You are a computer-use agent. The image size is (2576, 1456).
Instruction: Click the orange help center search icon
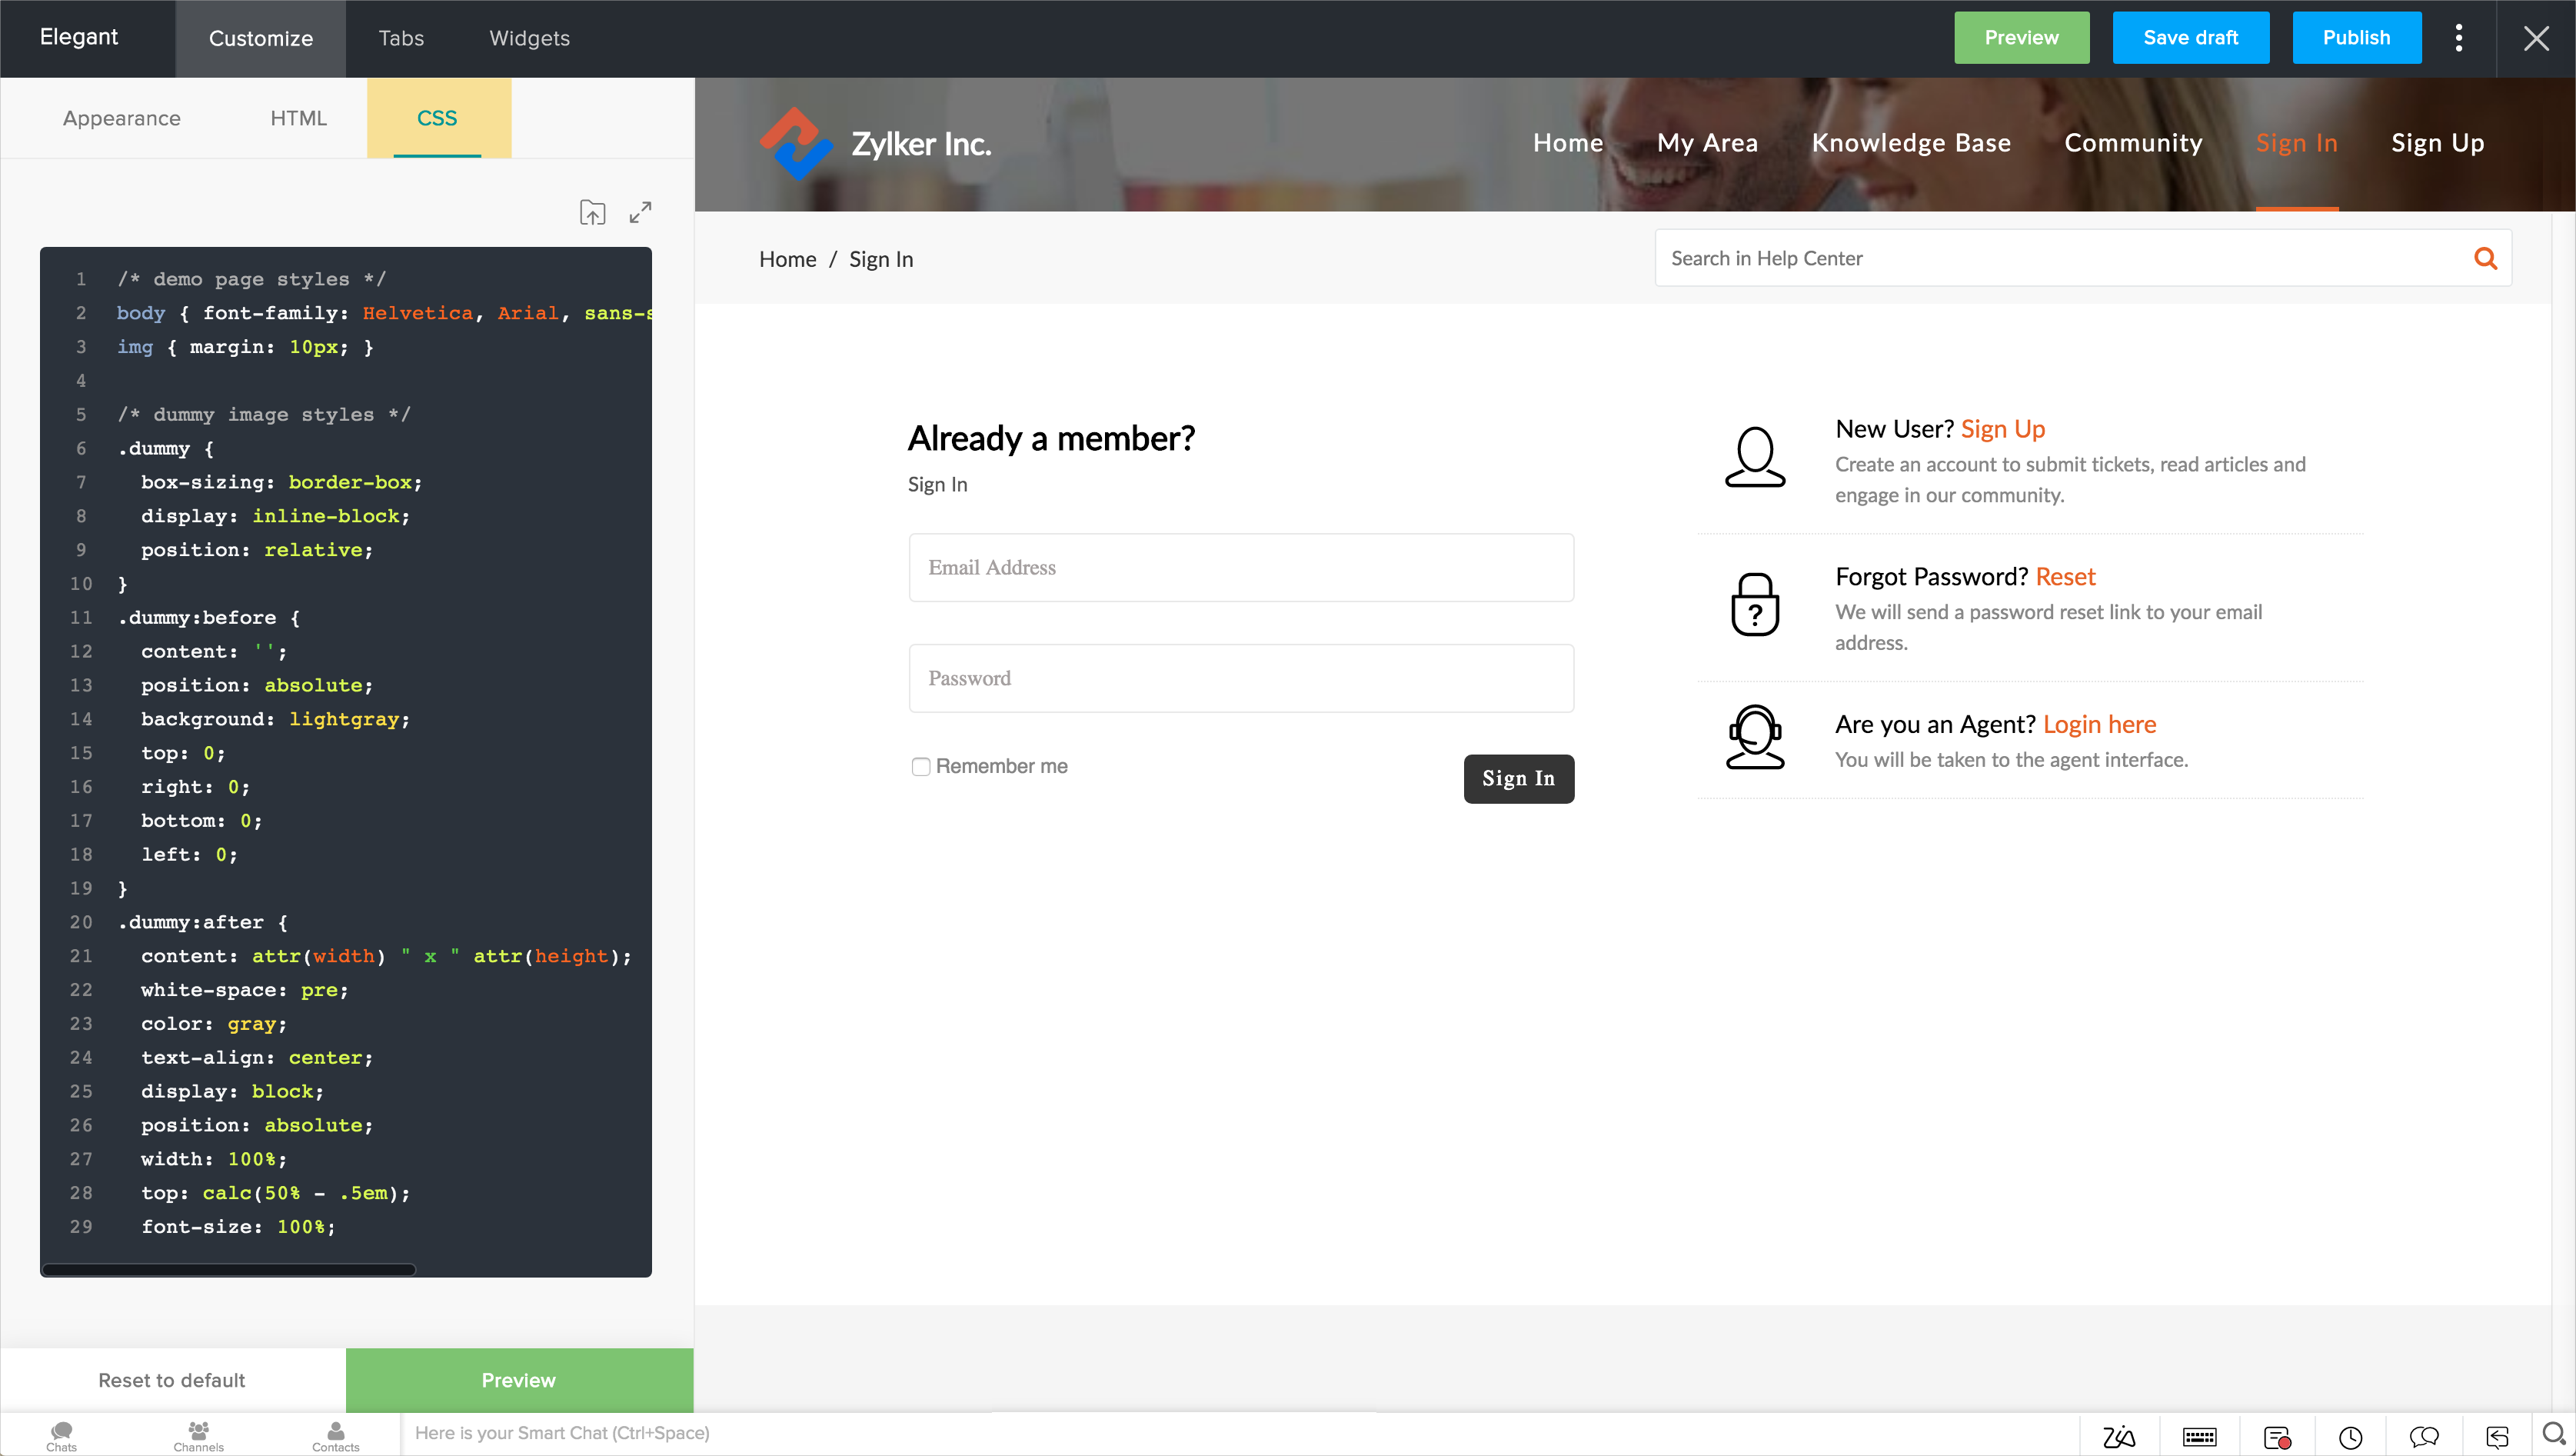point(2485,259)
